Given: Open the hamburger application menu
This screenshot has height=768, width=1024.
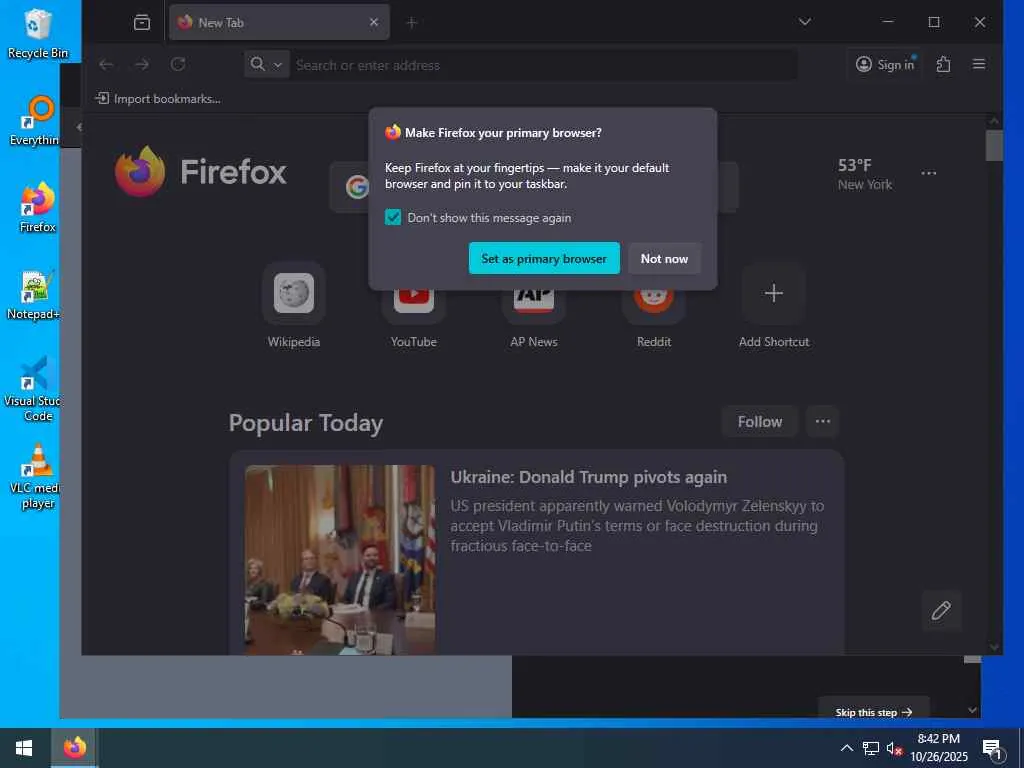Looking at the screenshot, I should coord(978,64).
